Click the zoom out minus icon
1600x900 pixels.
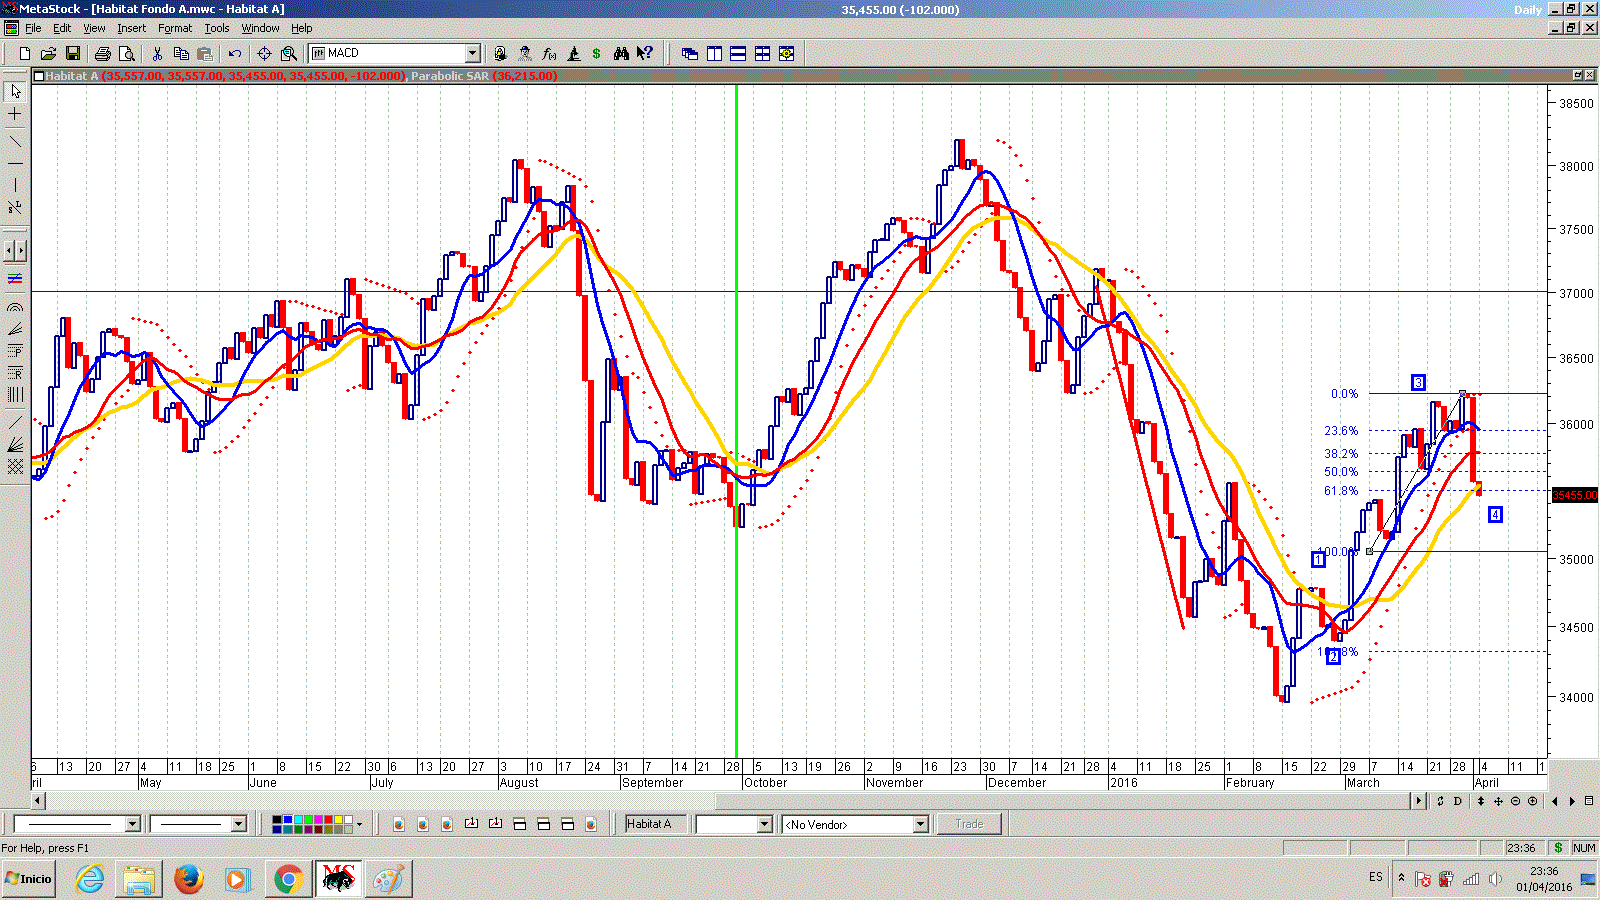click(x=1515, y=801)
